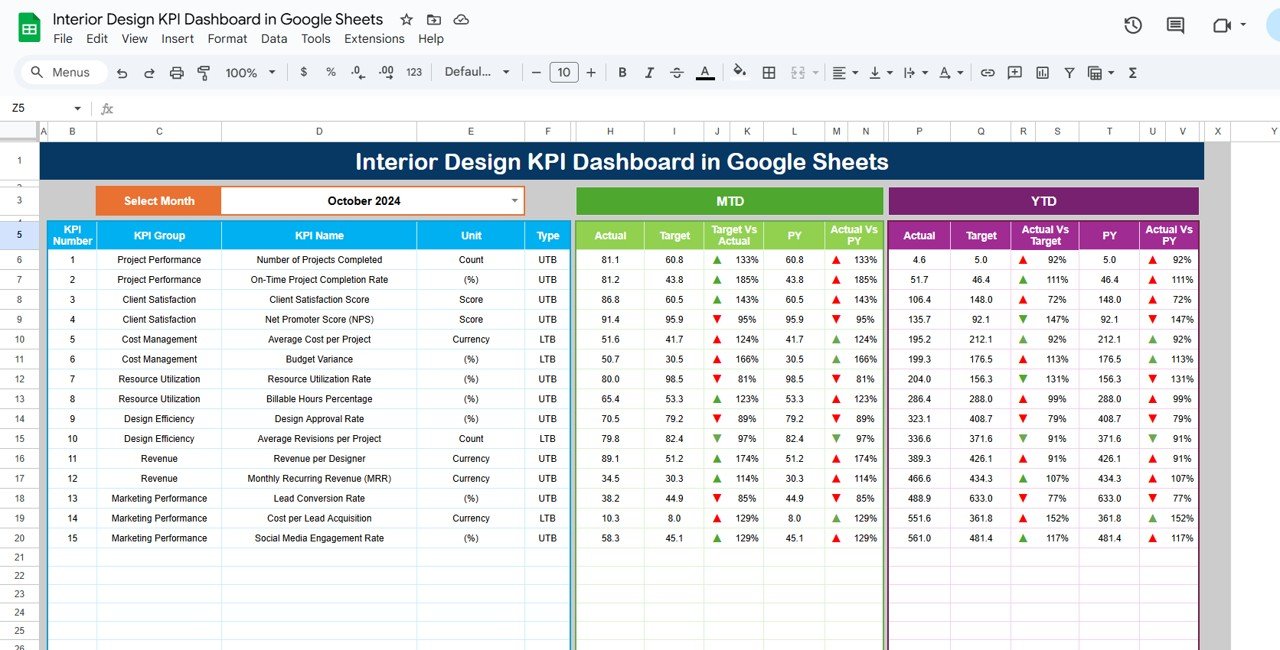Open the text rotation dropdown
This screenshot has width=1280, height=650.
point(952,73)
